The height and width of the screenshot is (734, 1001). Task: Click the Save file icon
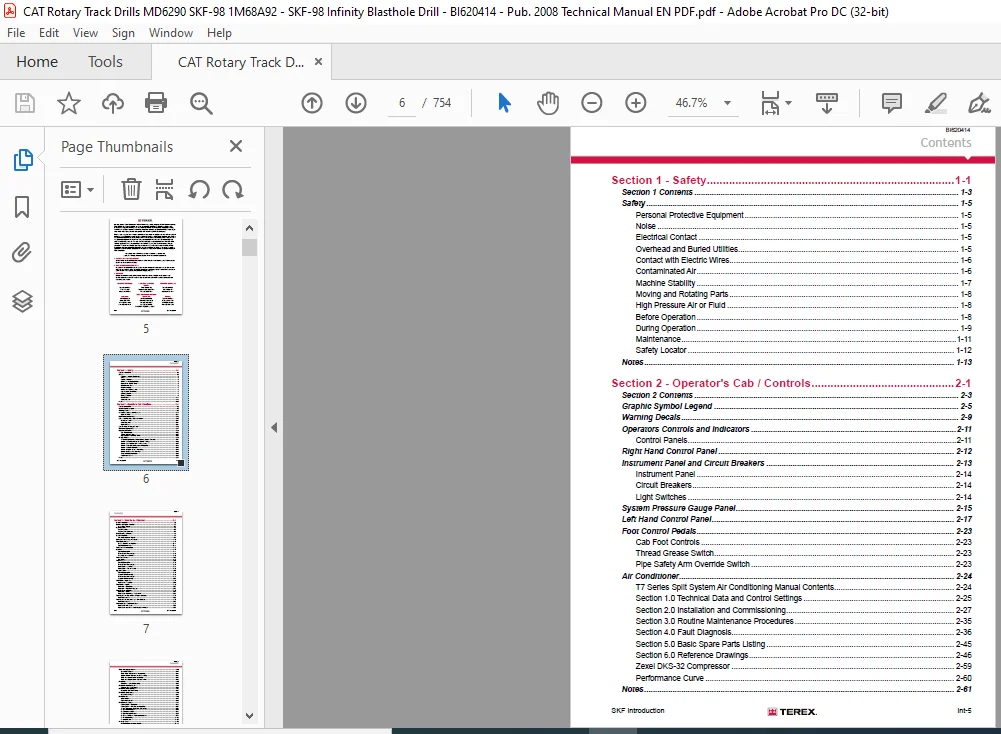[25, 103]
